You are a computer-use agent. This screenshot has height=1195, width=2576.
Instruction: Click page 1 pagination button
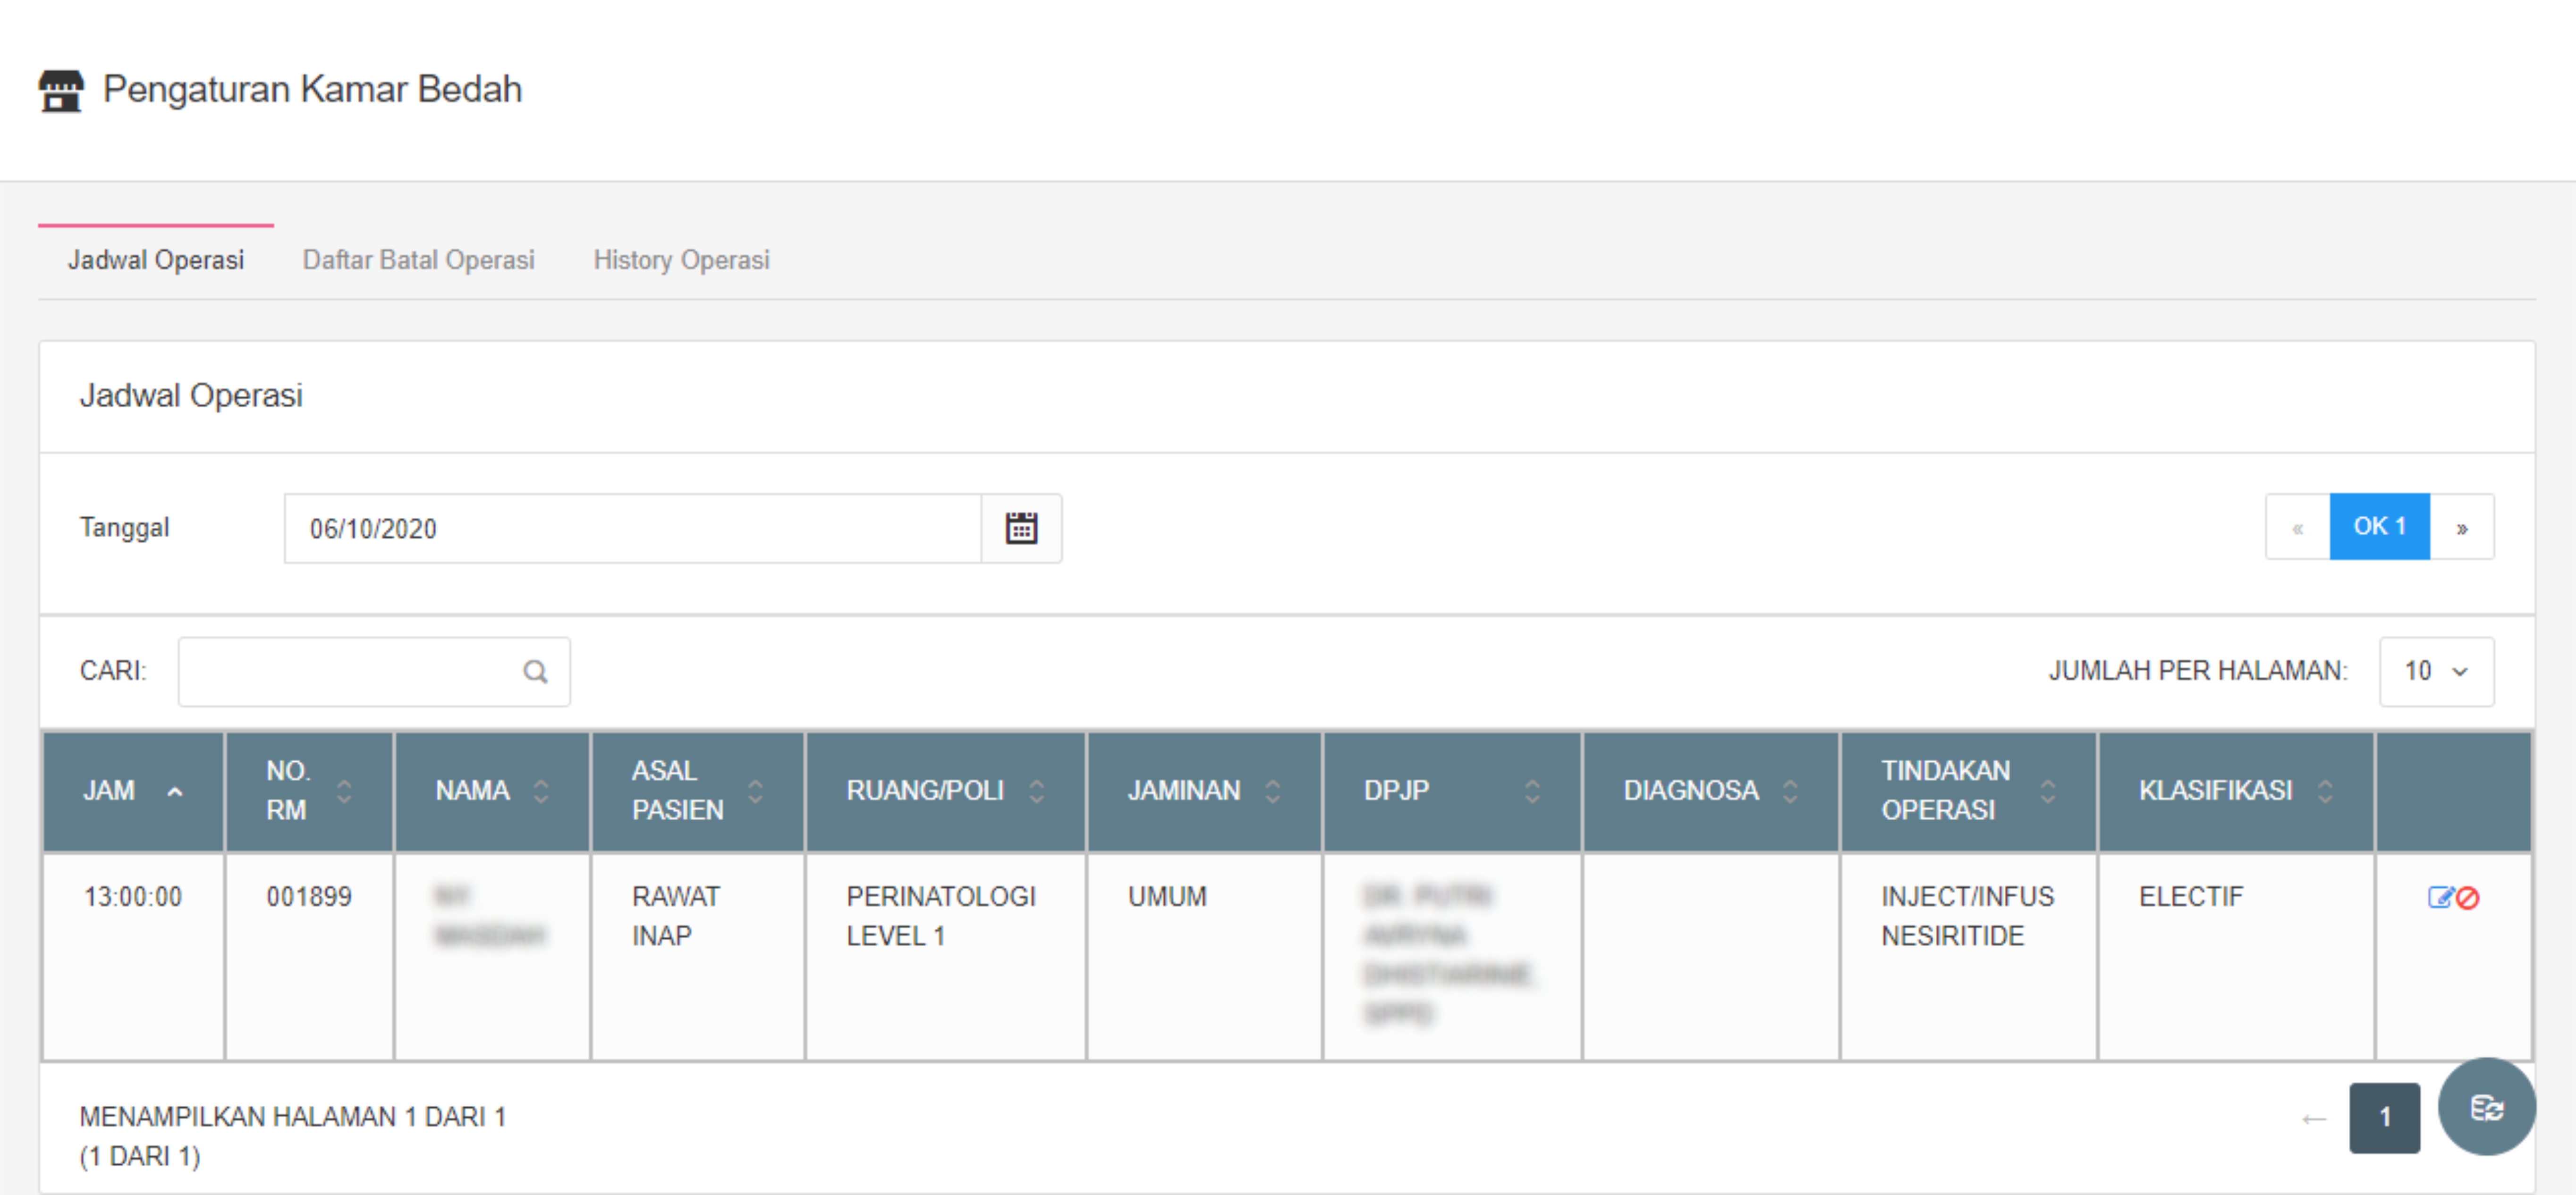[x=2384, y=1118]
